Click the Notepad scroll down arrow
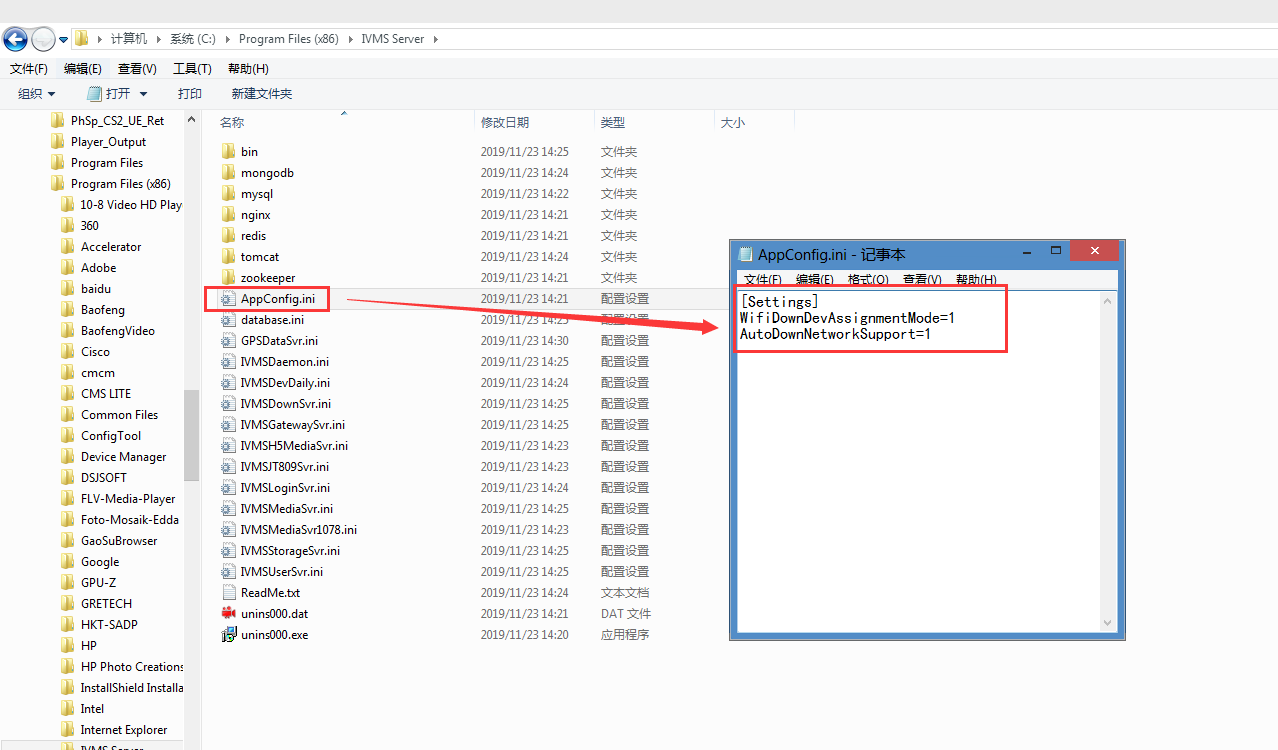The image size is (1278, 750). click(1107, 623)
